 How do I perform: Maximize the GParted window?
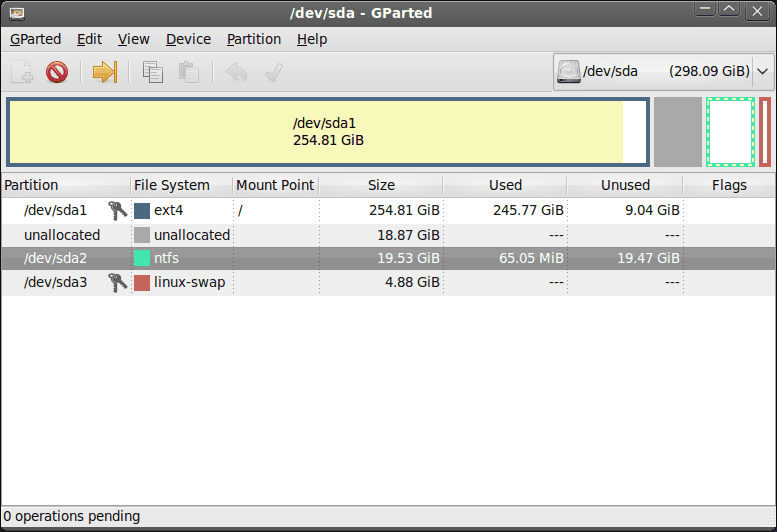(x=729, y=9)
